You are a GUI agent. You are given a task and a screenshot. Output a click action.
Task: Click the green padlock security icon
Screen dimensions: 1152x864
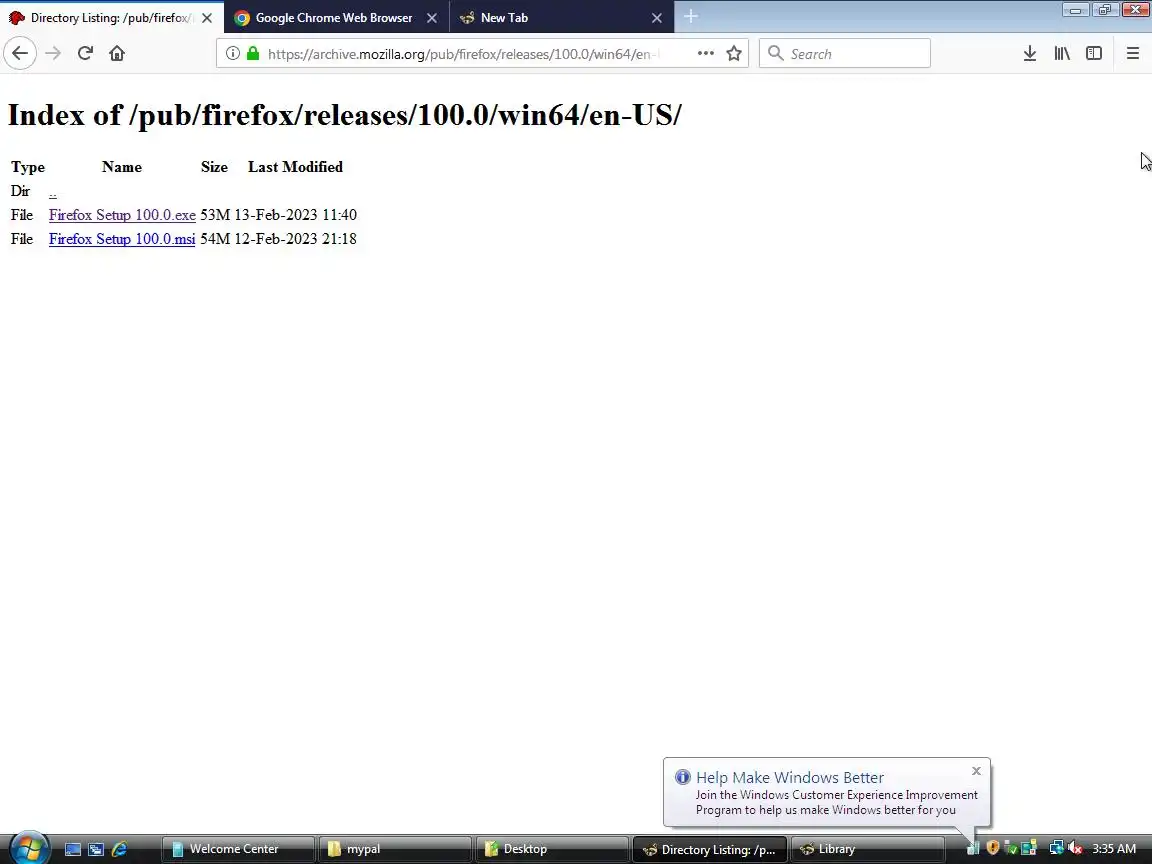tap(253, 54)
